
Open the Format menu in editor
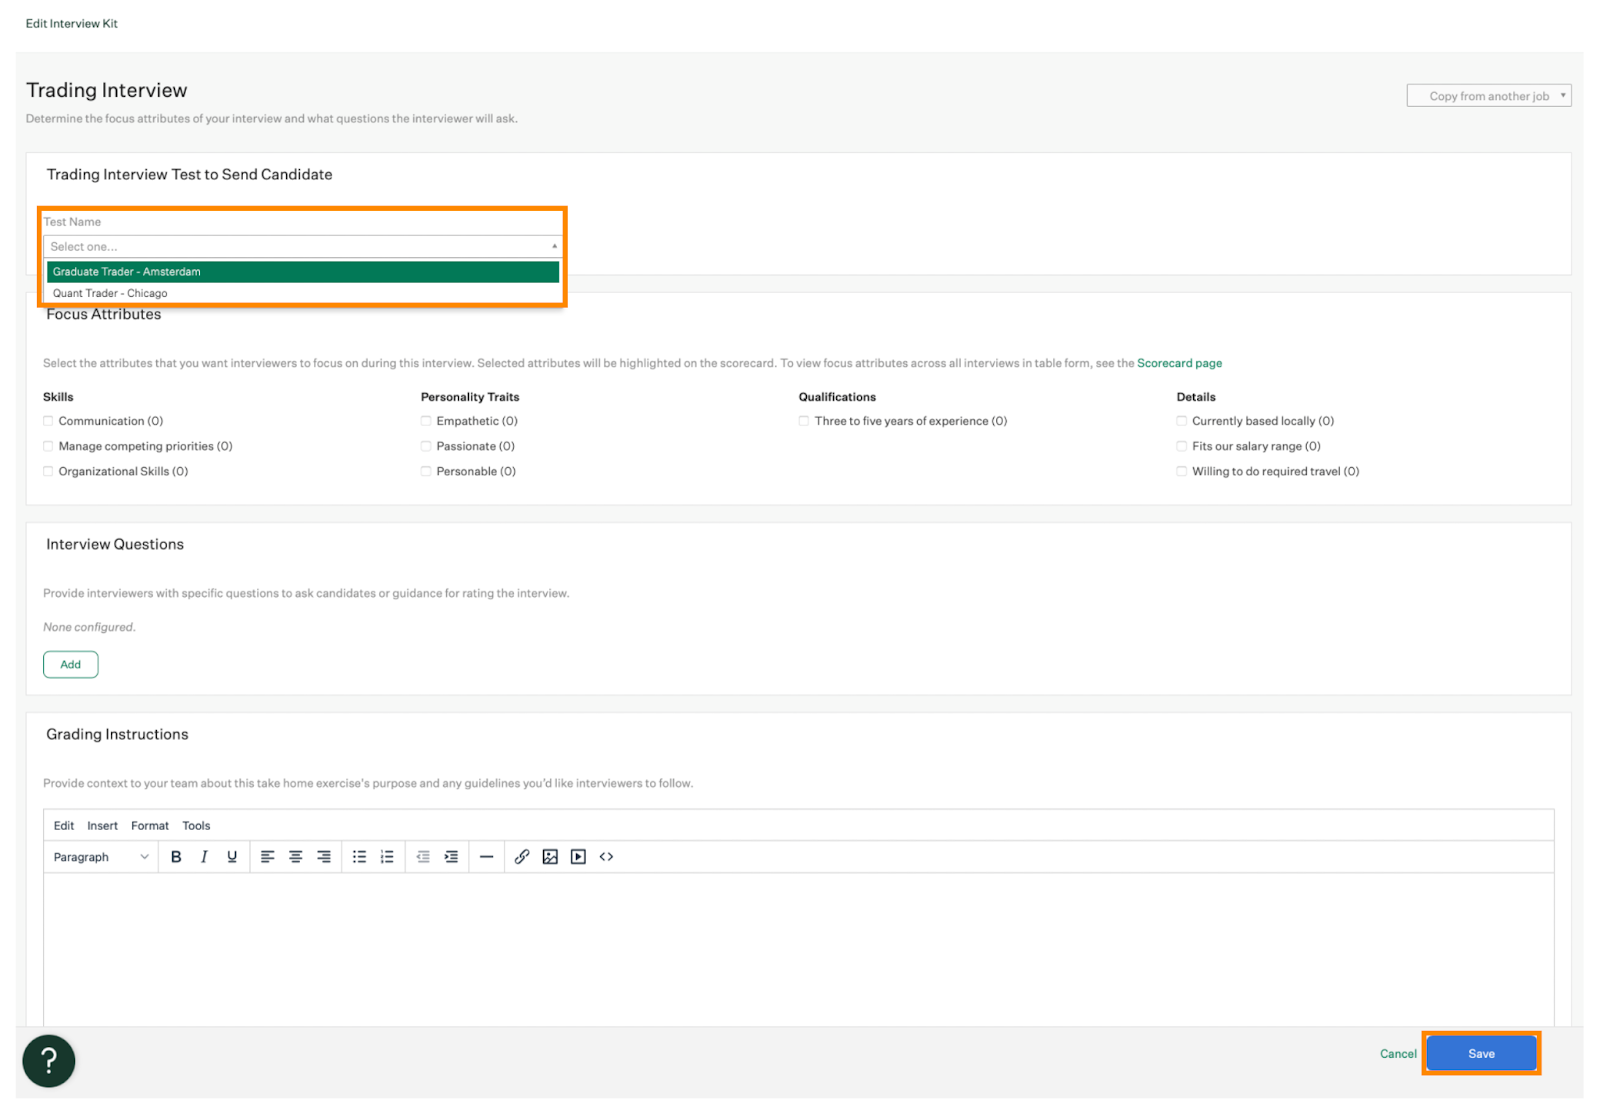tap(150, 826)
